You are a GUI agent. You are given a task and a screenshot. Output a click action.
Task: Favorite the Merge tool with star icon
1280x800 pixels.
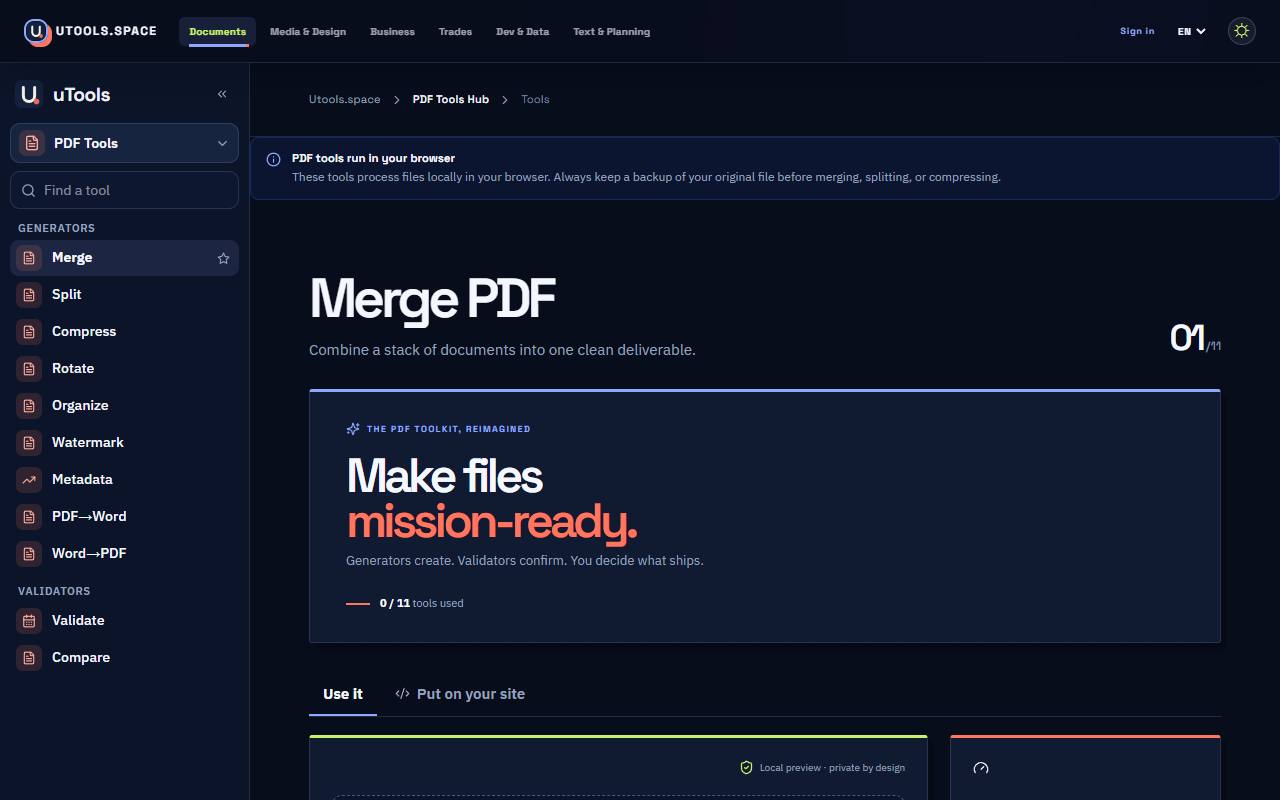pos(223,258)
